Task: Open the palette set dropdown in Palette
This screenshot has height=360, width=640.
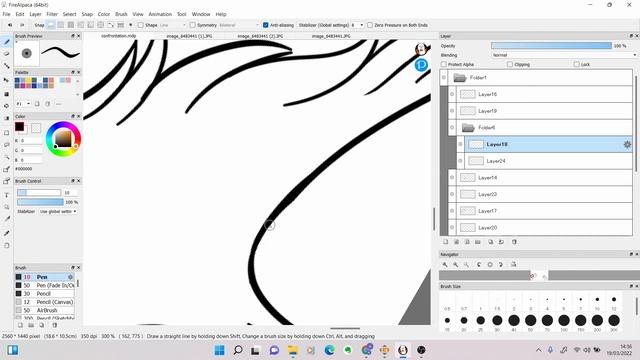Action: [23, 104]
